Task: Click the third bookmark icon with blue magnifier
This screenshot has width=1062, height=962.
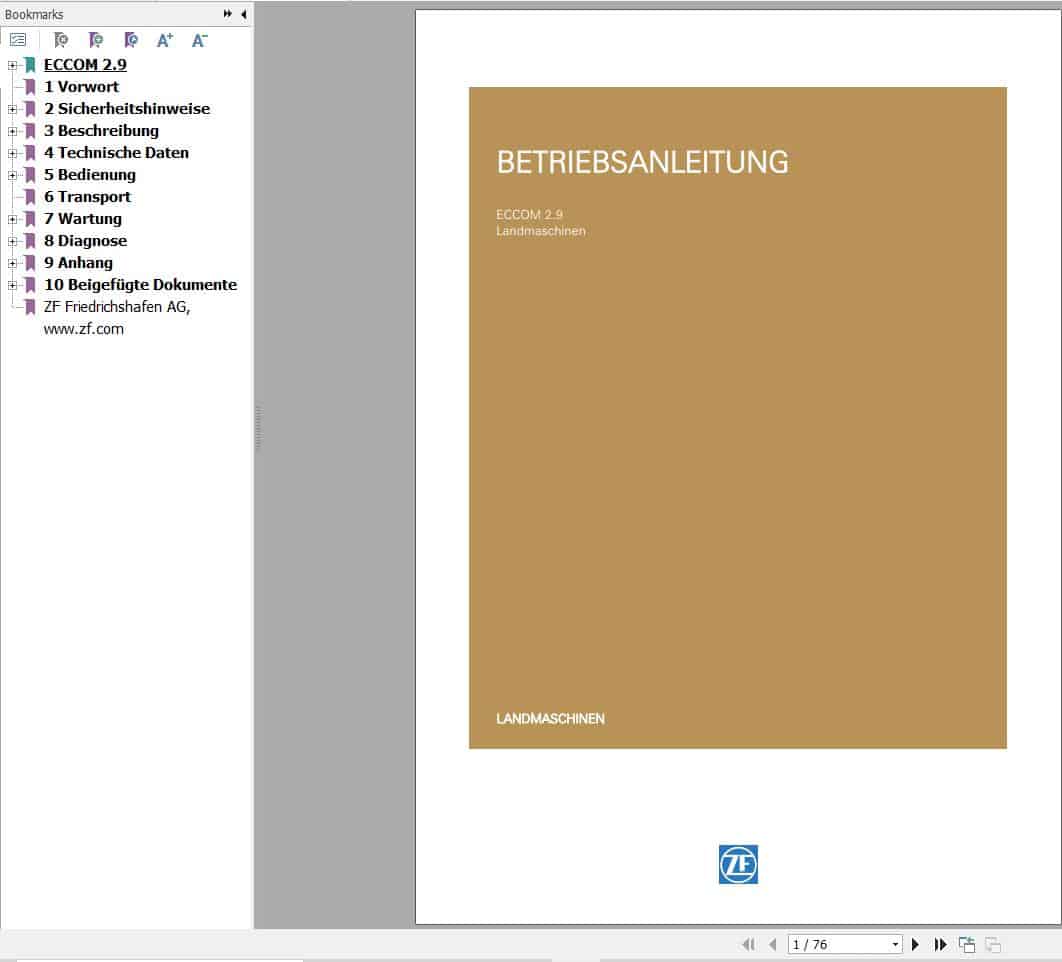Action: (x=131, y=41)
